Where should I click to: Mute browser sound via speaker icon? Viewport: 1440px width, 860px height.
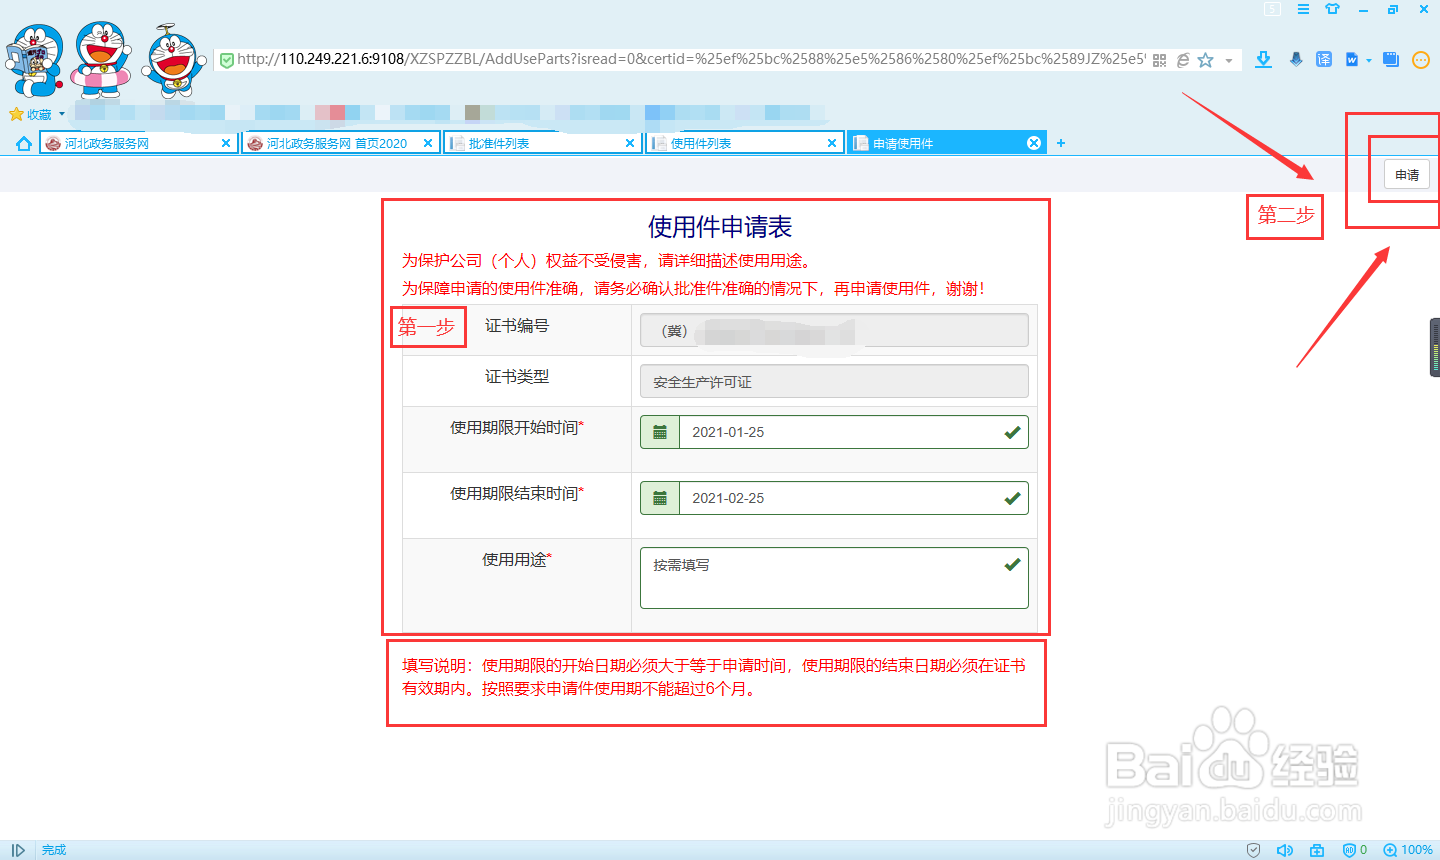(x=1285, y=849)
